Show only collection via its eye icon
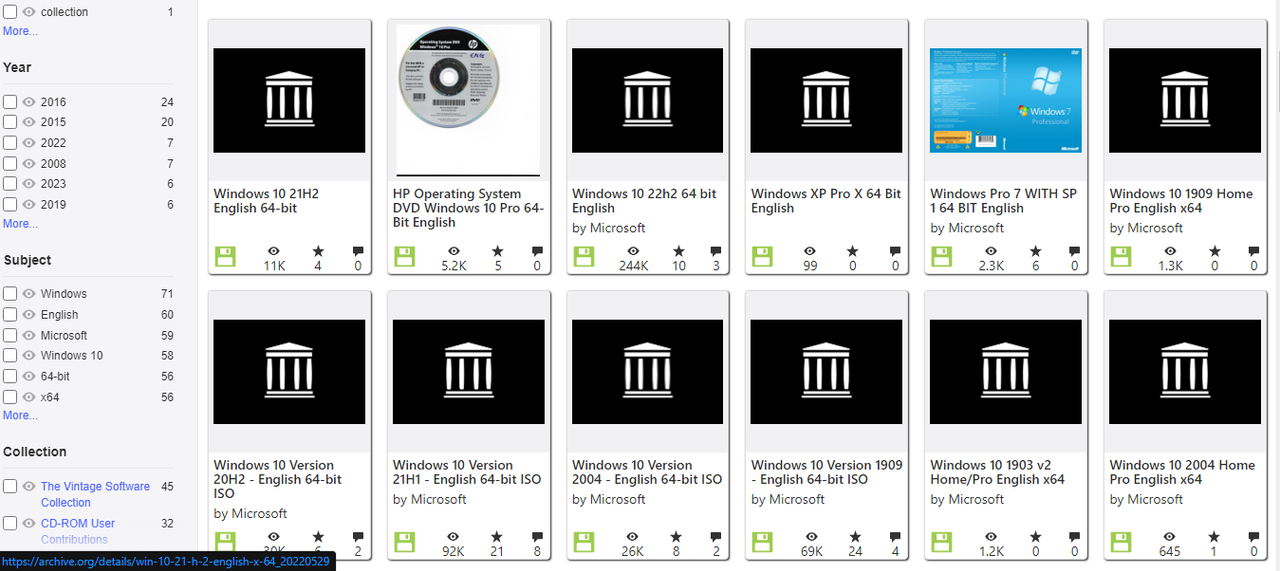Screen dimensions: 1280x571 click(29, 12)
